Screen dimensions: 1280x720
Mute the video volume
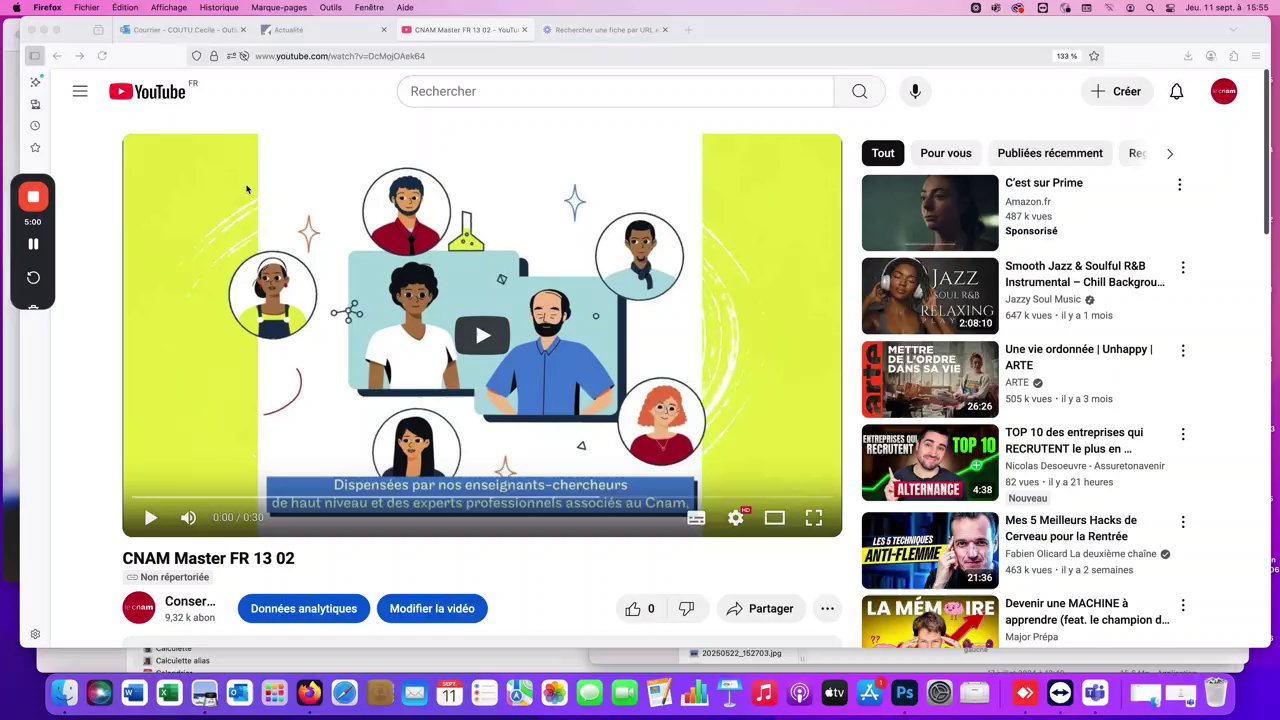tap(188, 517)
